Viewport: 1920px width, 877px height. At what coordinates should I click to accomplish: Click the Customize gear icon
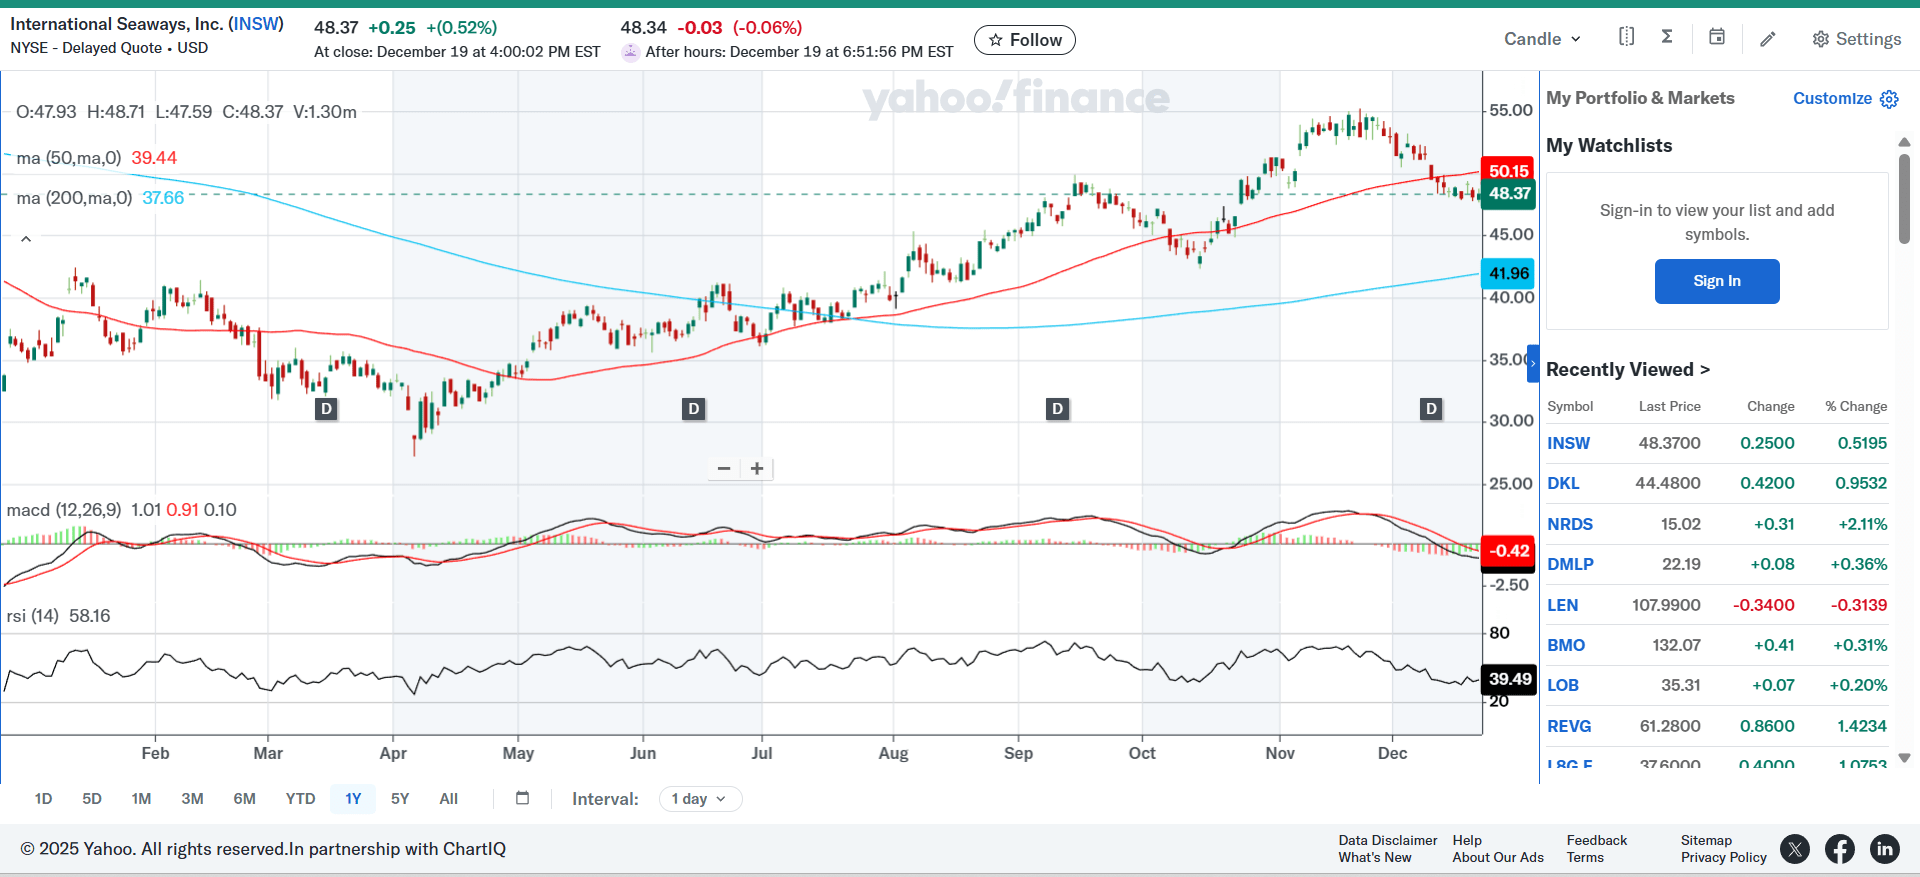click(x=1889, y=99)
